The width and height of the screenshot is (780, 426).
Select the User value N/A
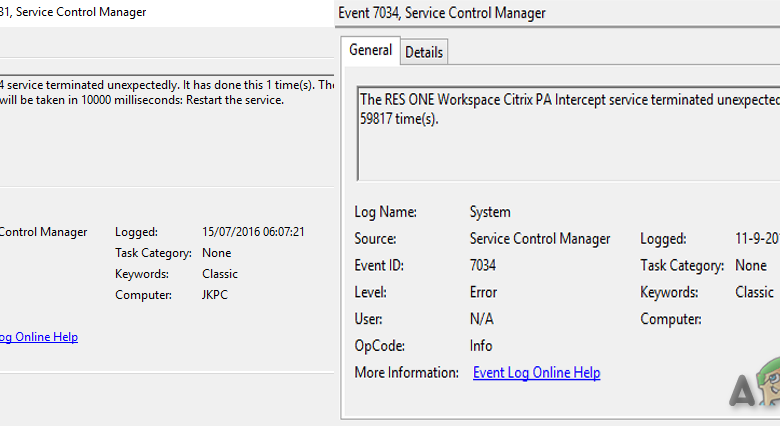click(x=482, y=319)
